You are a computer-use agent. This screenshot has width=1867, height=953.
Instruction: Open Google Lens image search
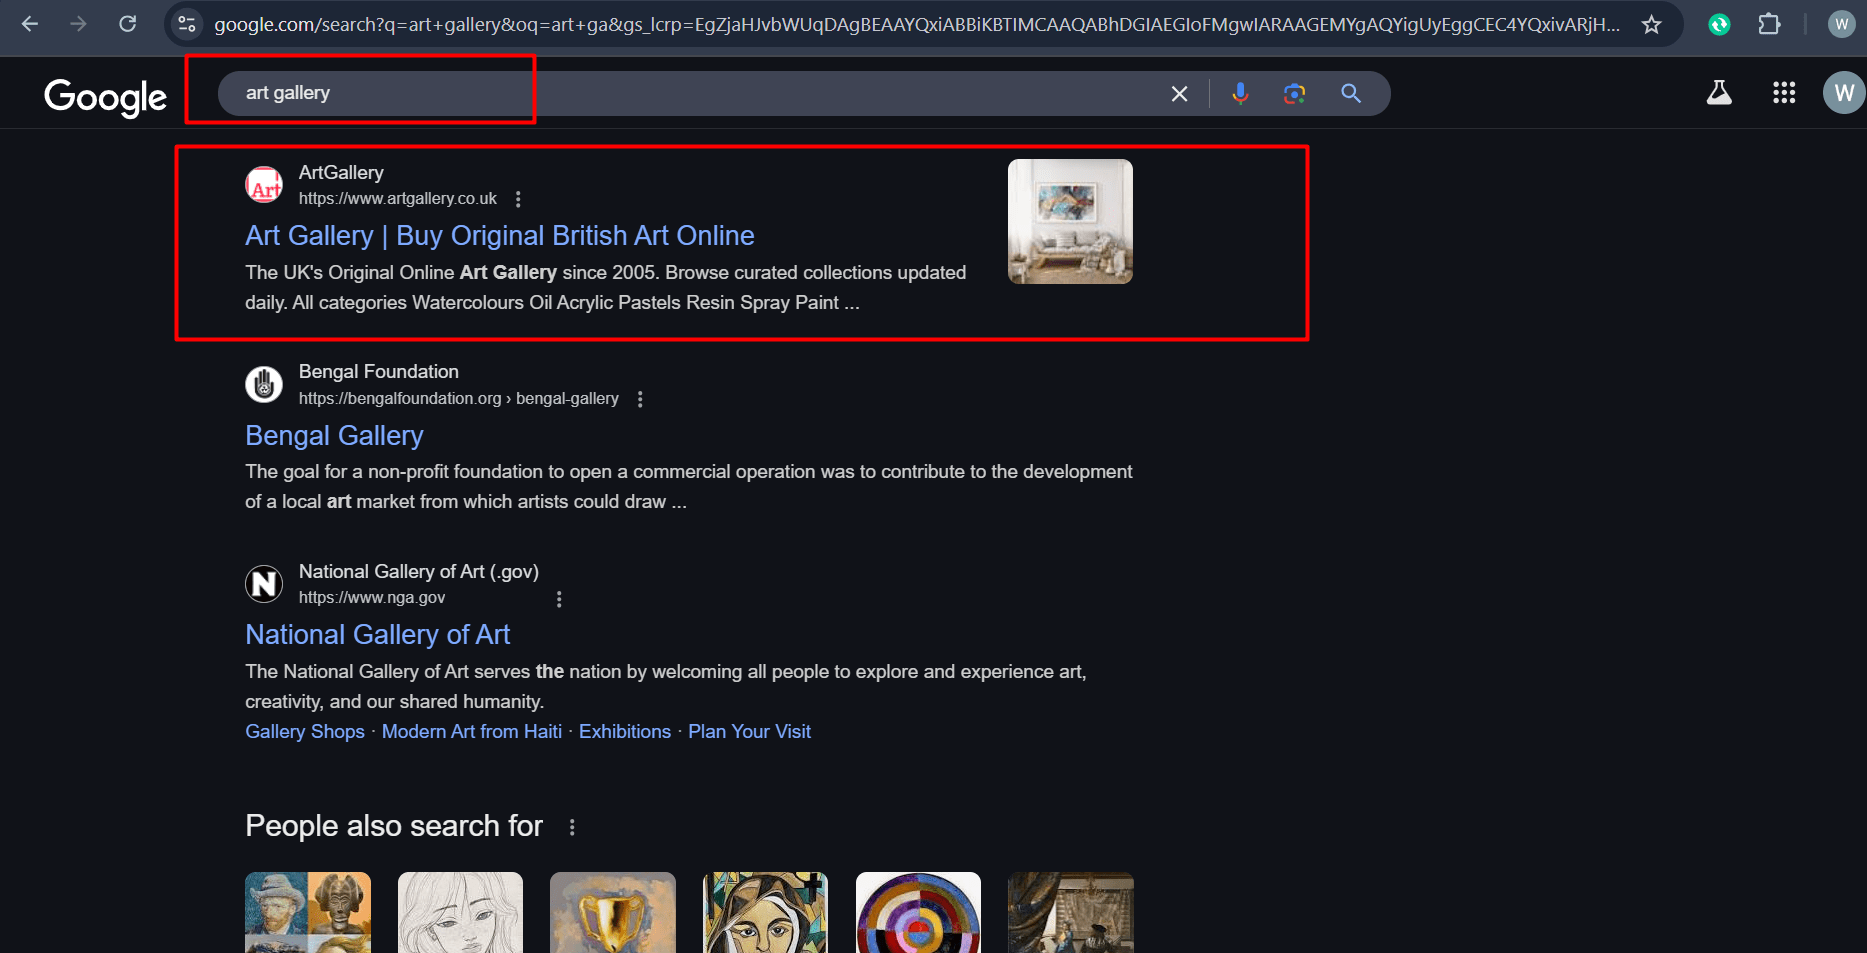(x=1295, y=93)
